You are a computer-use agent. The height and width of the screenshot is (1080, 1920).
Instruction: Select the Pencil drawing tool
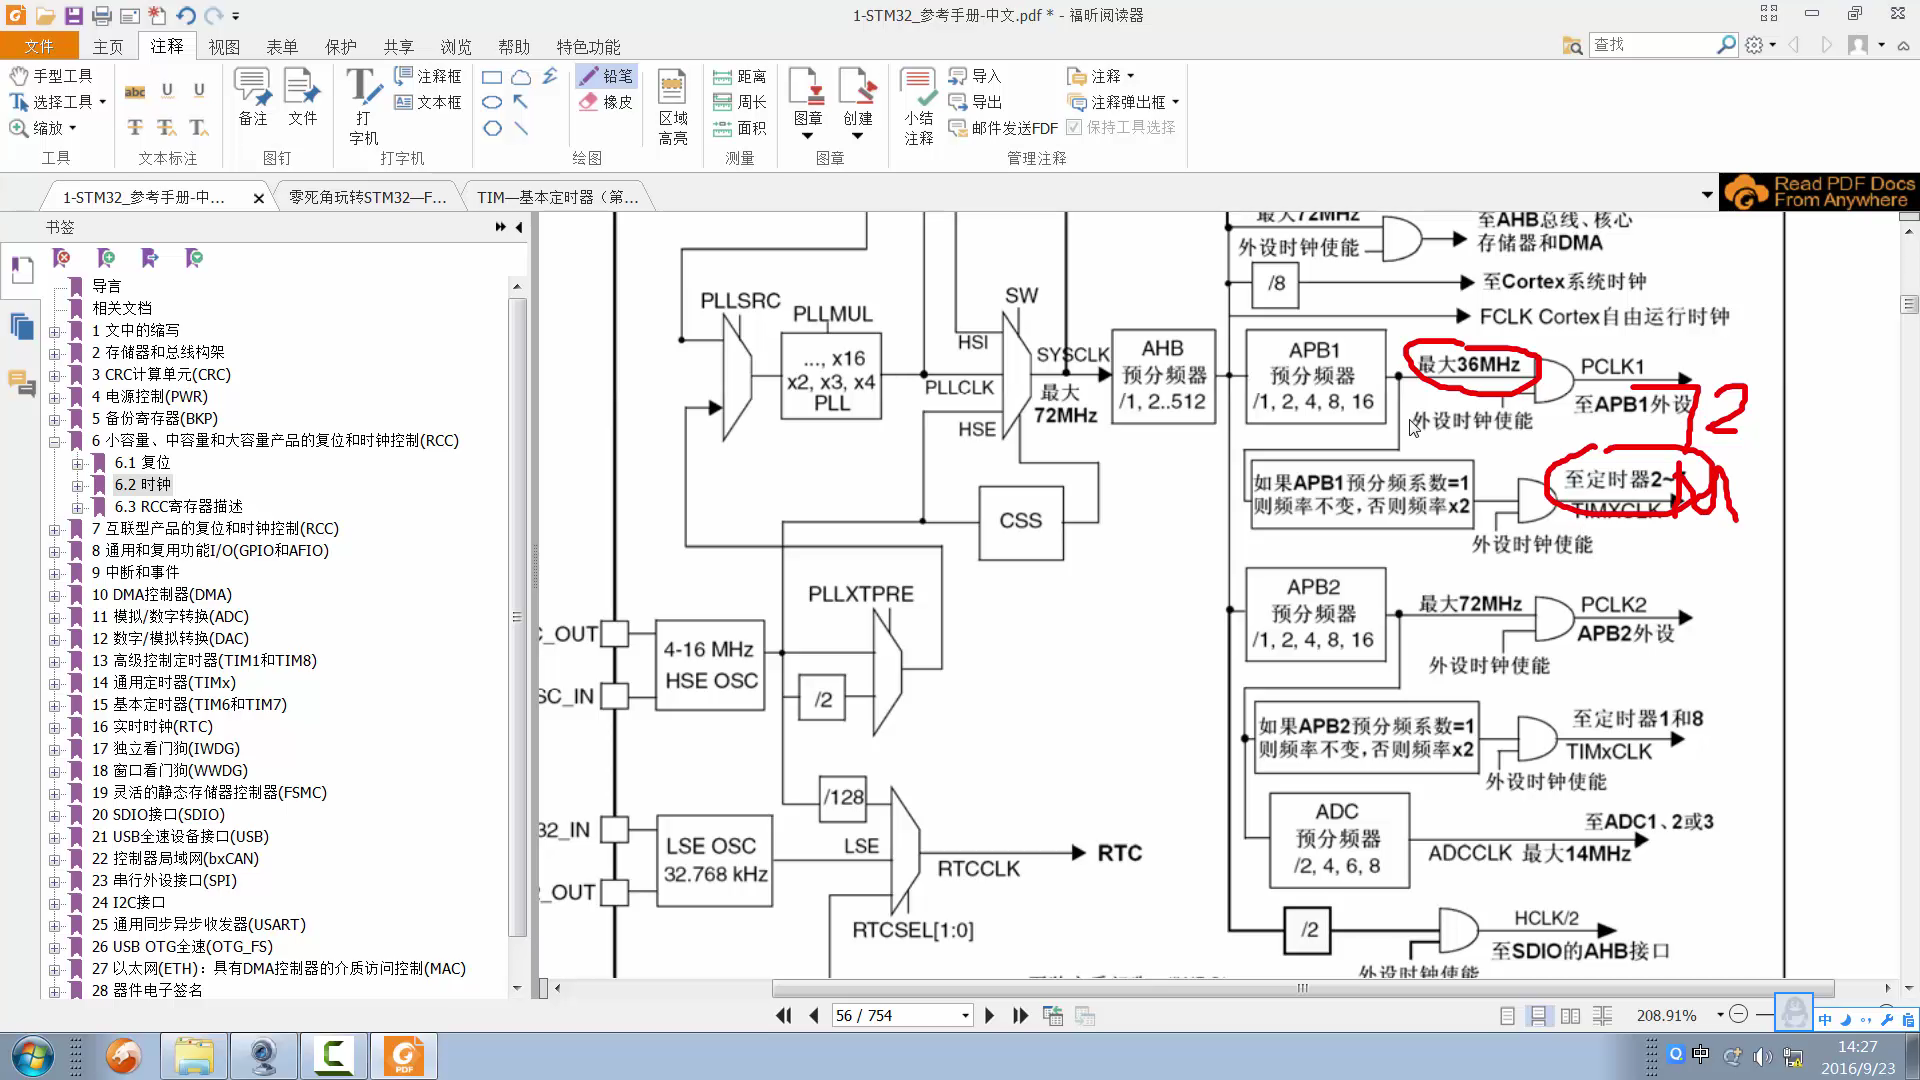(x=606, y=76)
